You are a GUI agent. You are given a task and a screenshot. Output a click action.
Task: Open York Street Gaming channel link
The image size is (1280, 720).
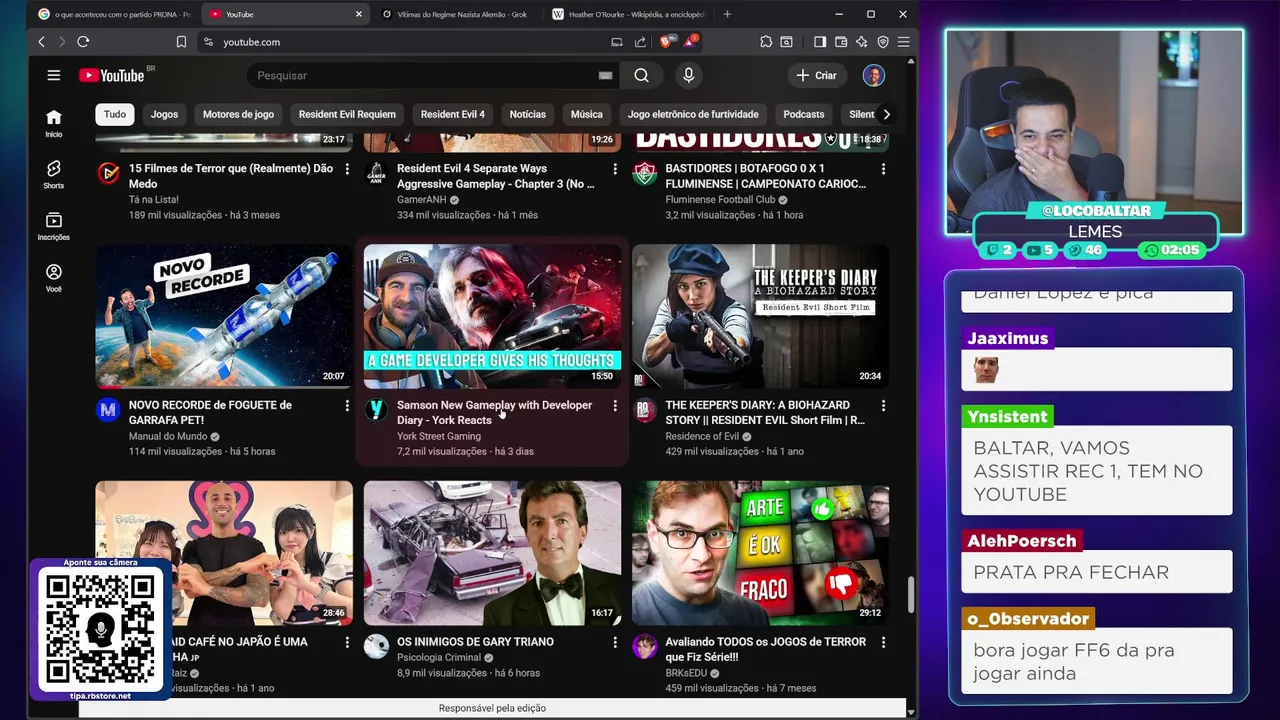(x=439, y=436)
